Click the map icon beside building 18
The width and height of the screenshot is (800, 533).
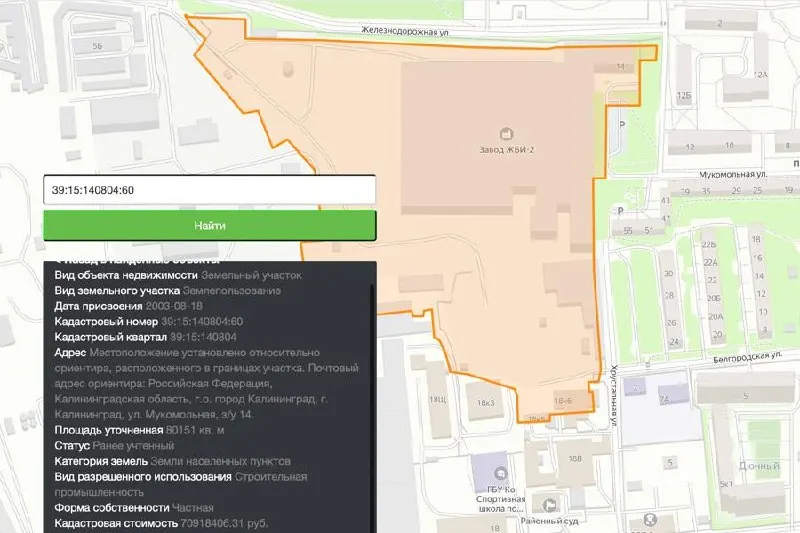click(650, 520)
